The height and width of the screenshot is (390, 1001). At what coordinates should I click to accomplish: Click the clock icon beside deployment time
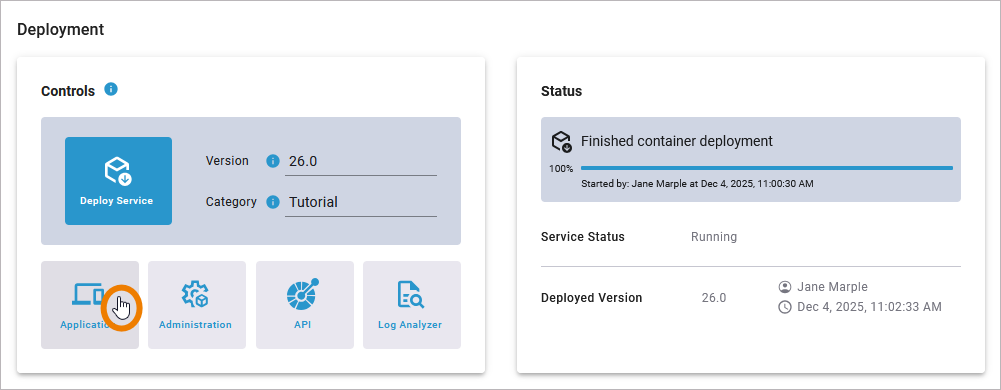click(785, 307)
